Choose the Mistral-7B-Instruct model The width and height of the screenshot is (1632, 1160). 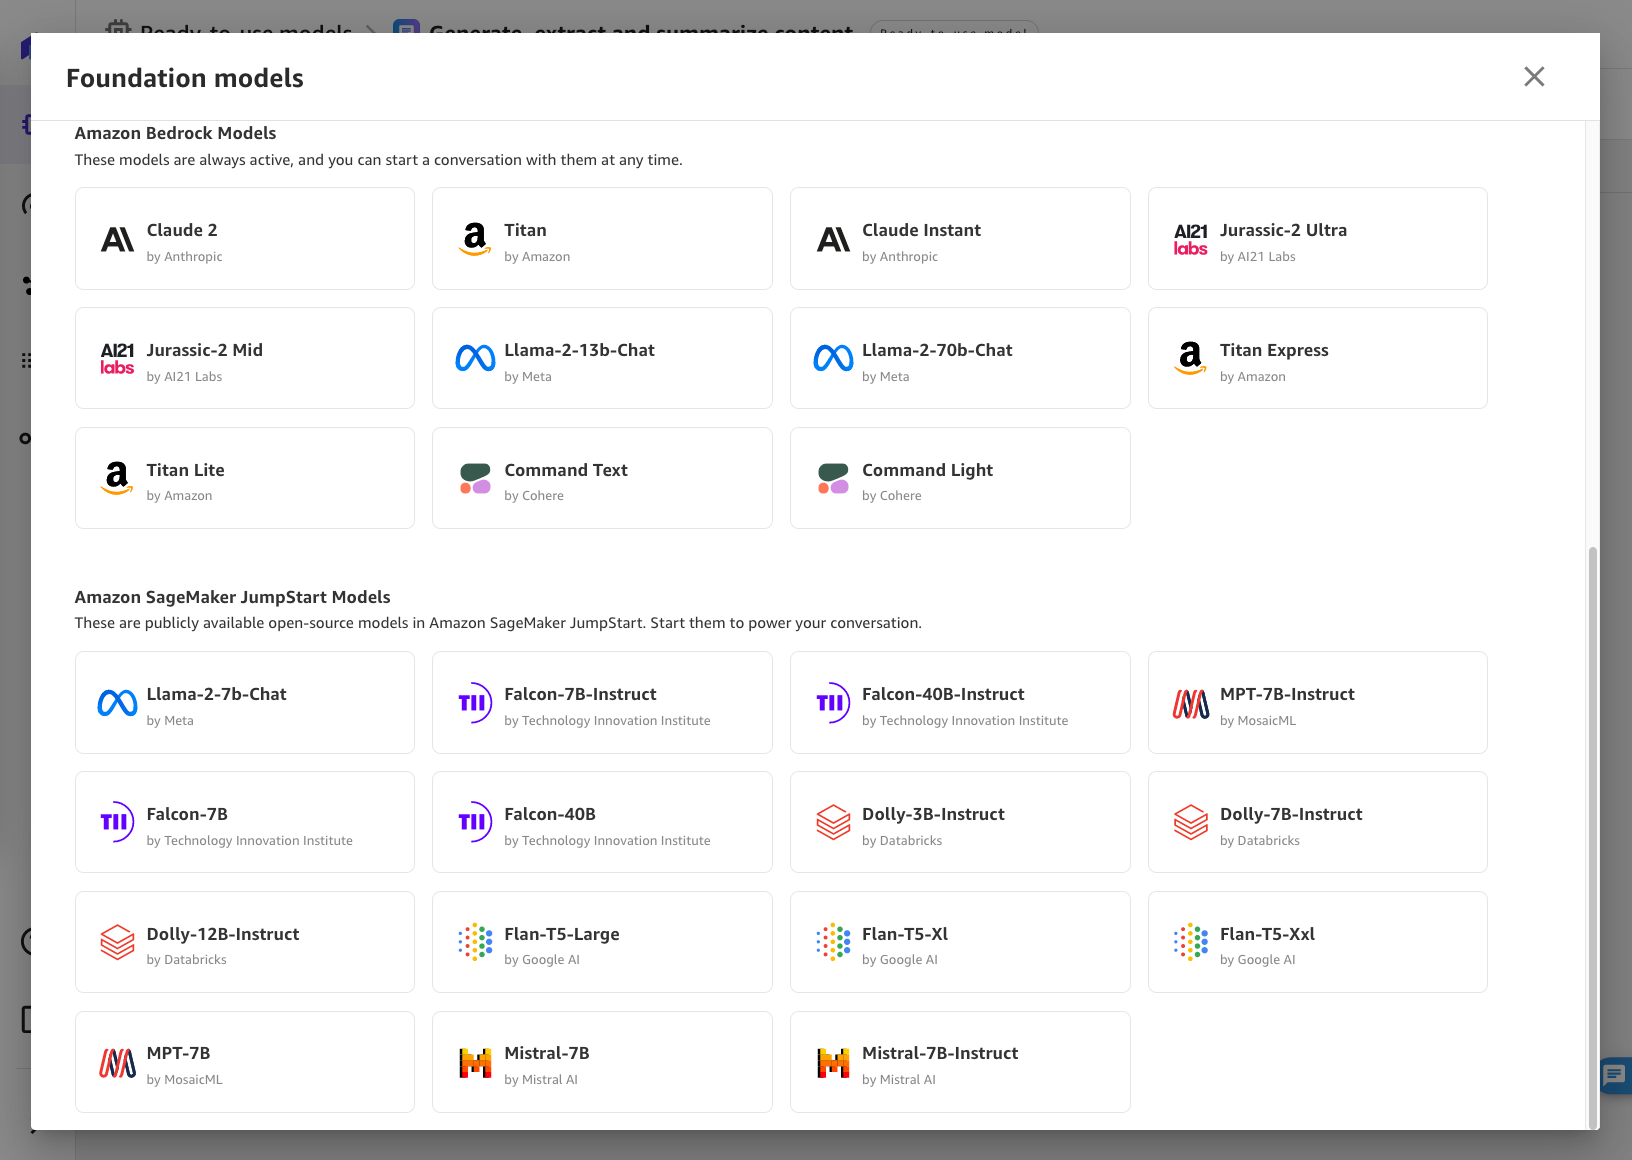(x=960, y=1062)
